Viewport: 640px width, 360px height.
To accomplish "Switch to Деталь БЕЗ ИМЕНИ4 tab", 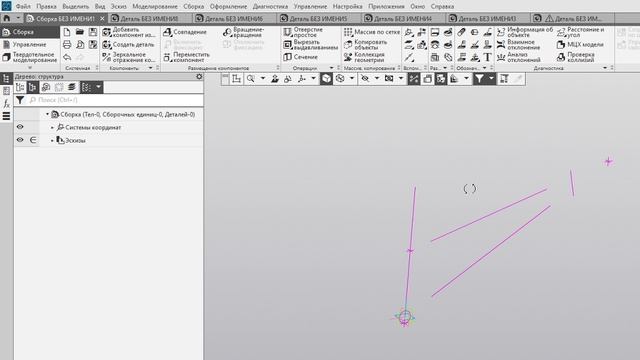I will click(402, 19).
